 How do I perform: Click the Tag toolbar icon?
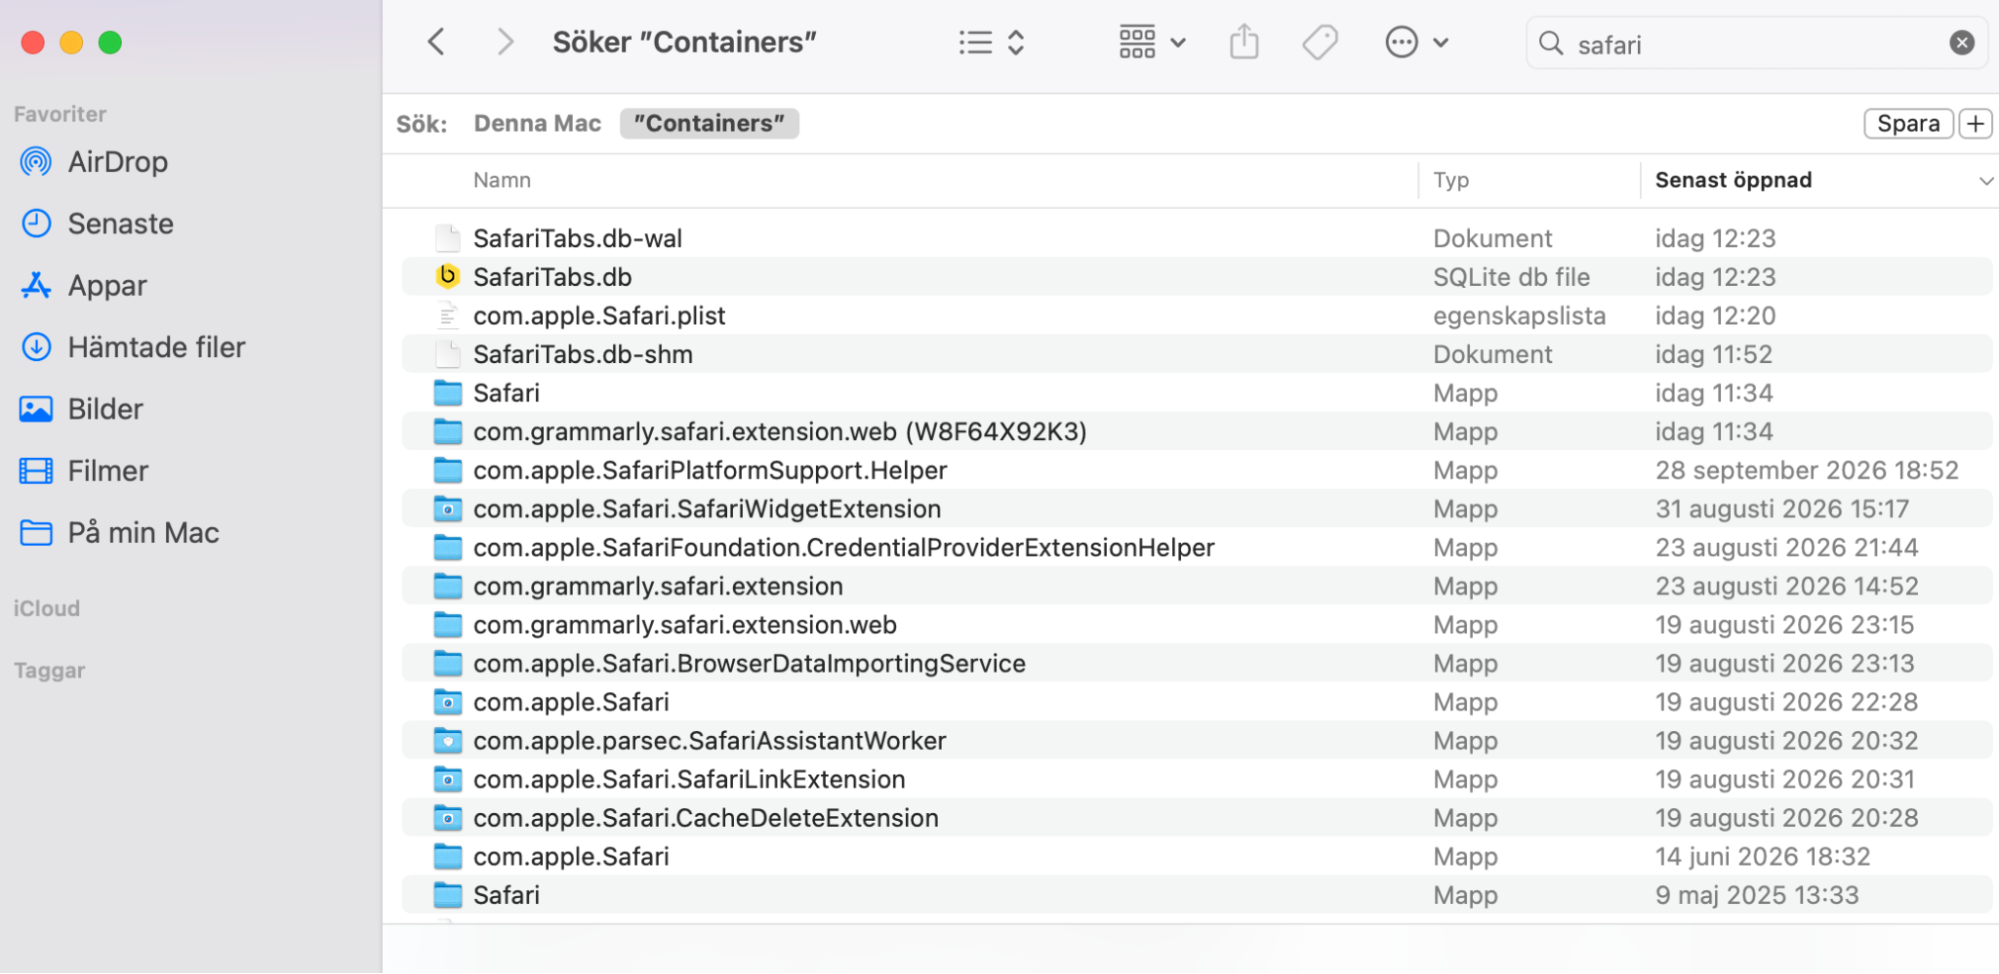1320,42
